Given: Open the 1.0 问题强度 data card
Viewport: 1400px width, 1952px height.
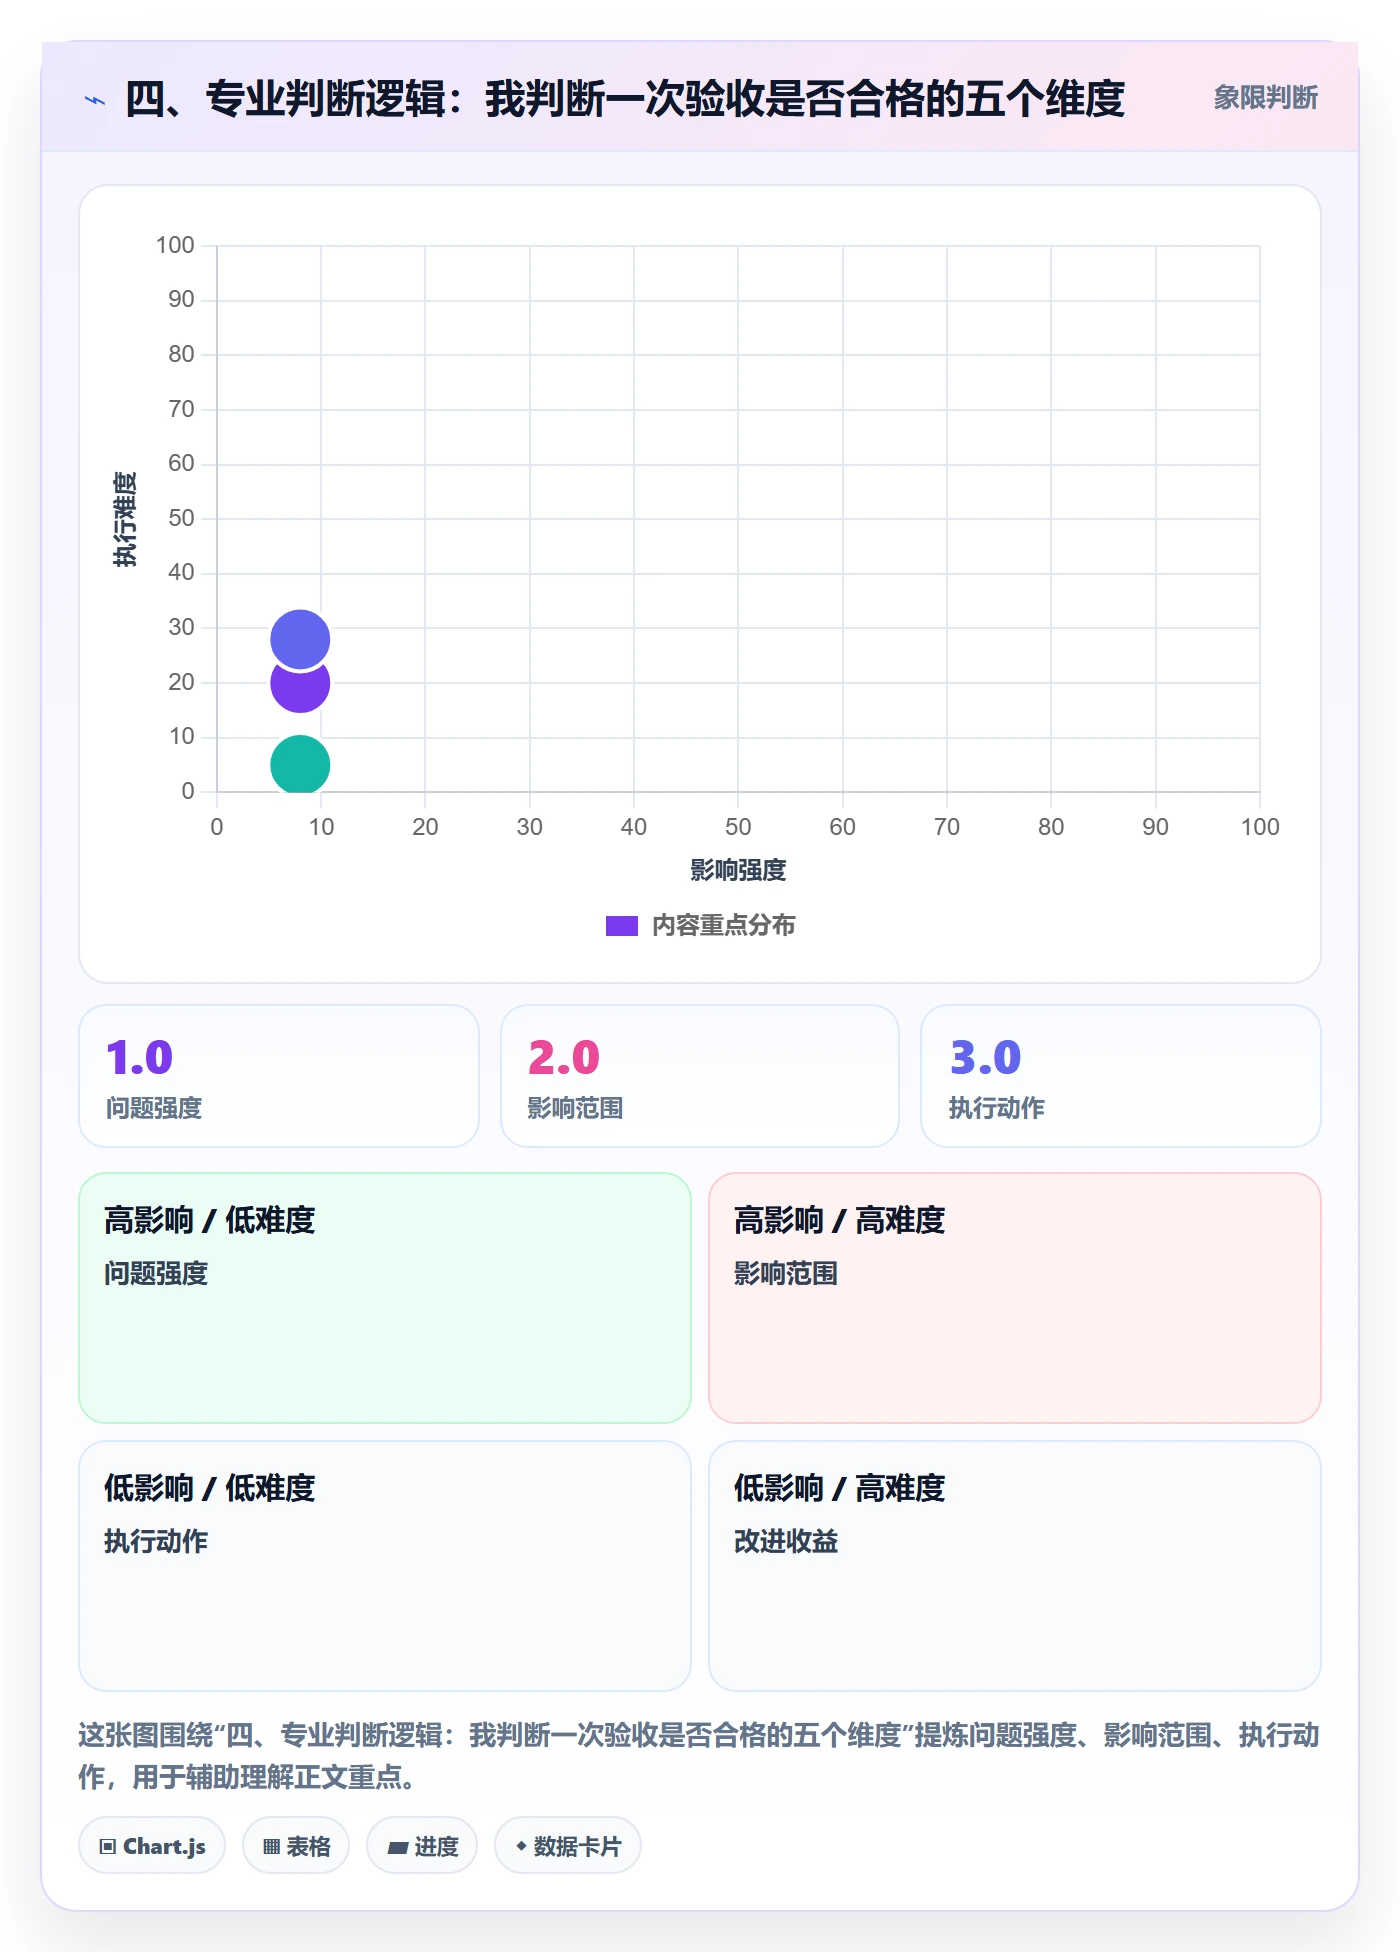Looking at the screenshot, I should [x=279, y=1076].
